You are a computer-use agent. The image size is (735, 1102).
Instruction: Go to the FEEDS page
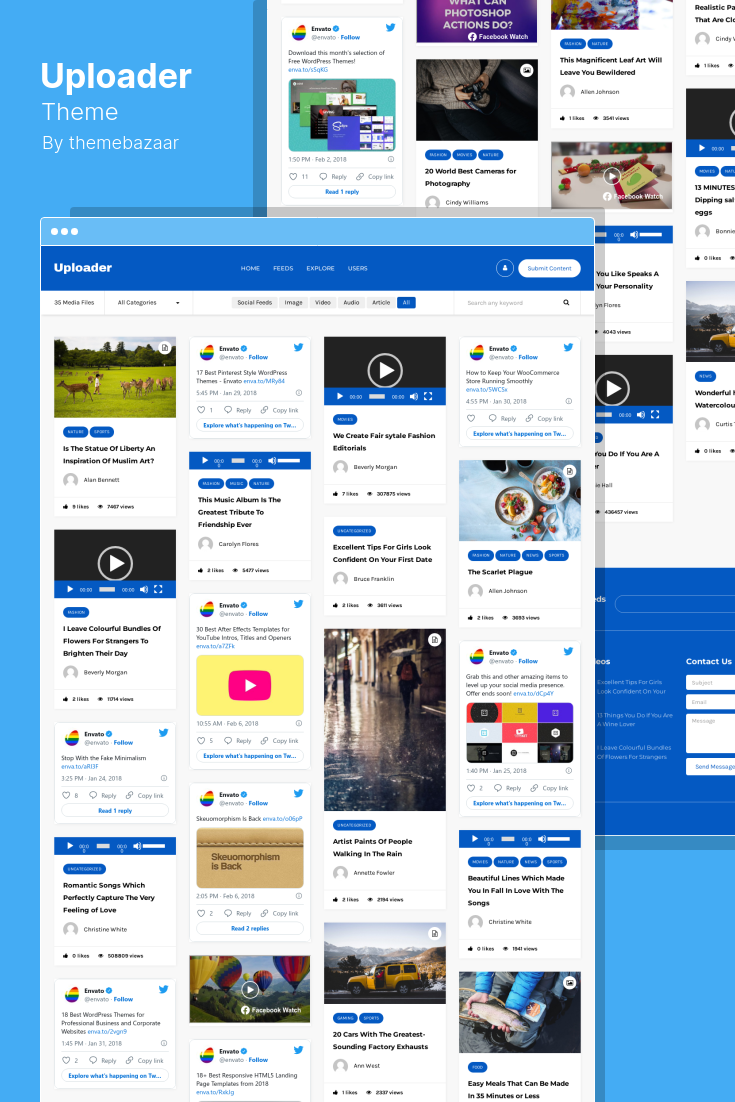click(x=283, y=268)
